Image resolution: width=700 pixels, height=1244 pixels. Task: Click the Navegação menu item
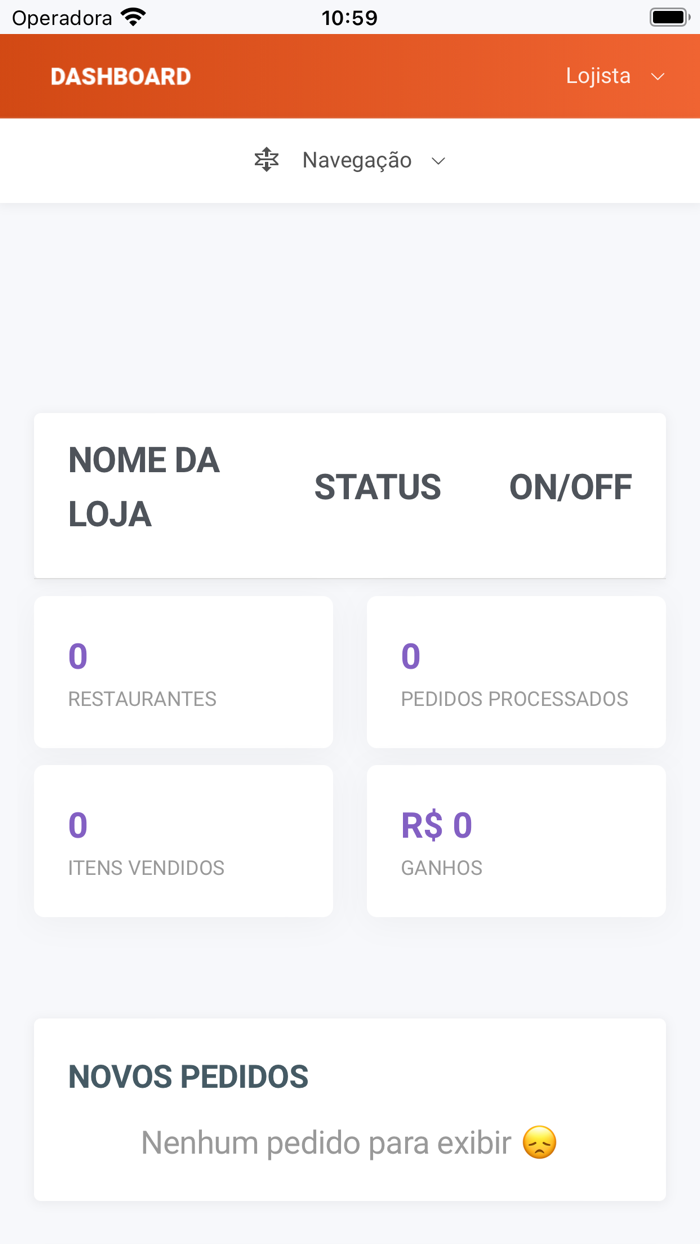(357, 160)
